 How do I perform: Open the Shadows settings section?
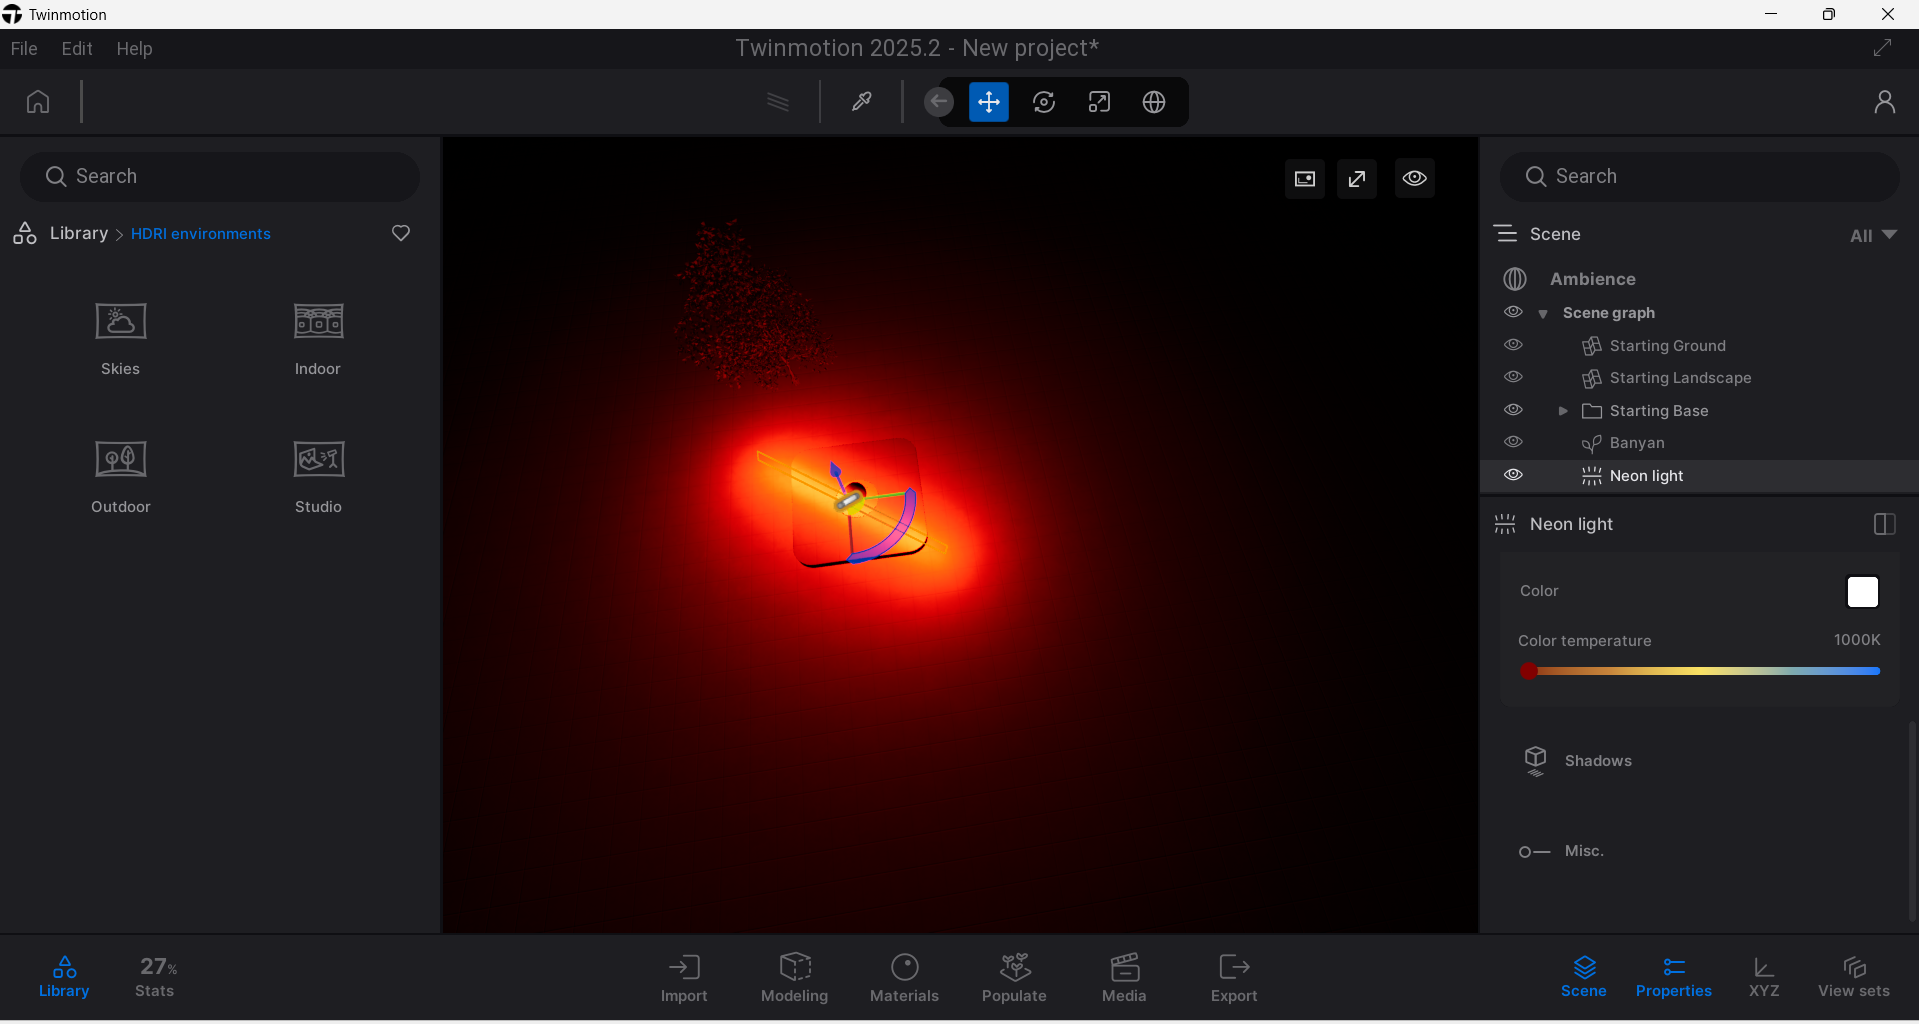pyautogui.click(x=1597, y=761)
